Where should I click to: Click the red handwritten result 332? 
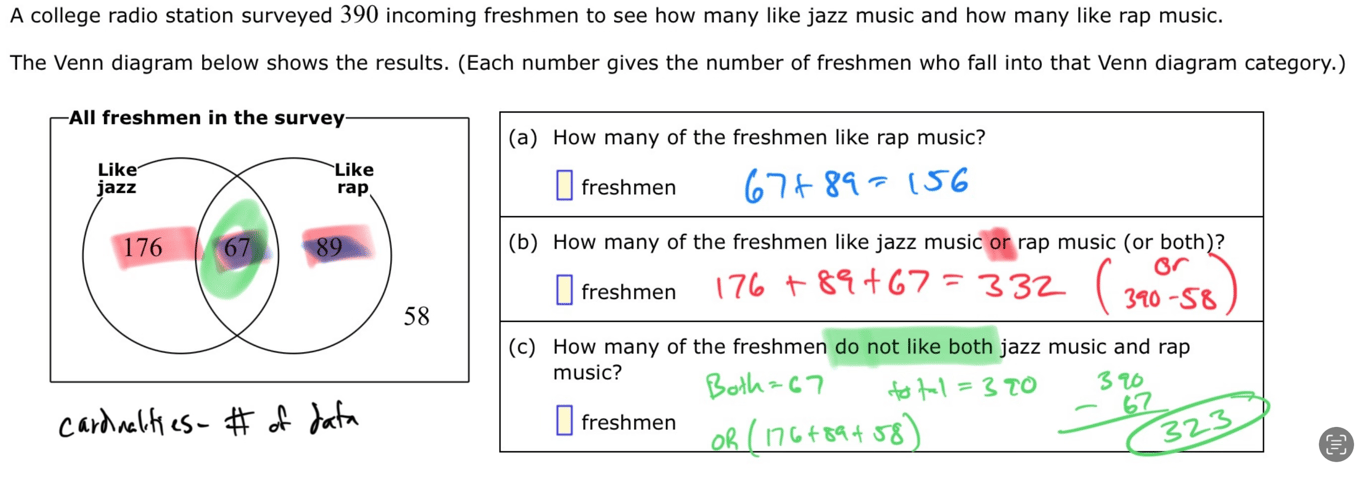1016,287
